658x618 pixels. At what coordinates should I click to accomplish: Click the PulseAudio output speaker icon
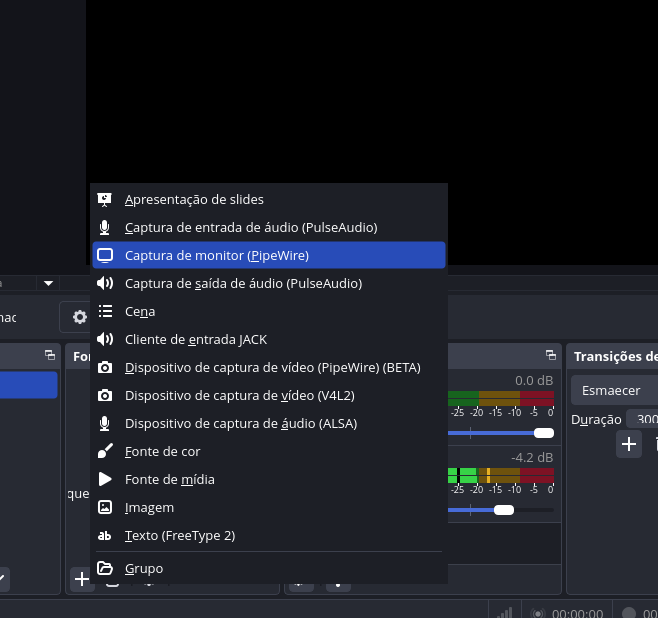click(x=105, y=283)
